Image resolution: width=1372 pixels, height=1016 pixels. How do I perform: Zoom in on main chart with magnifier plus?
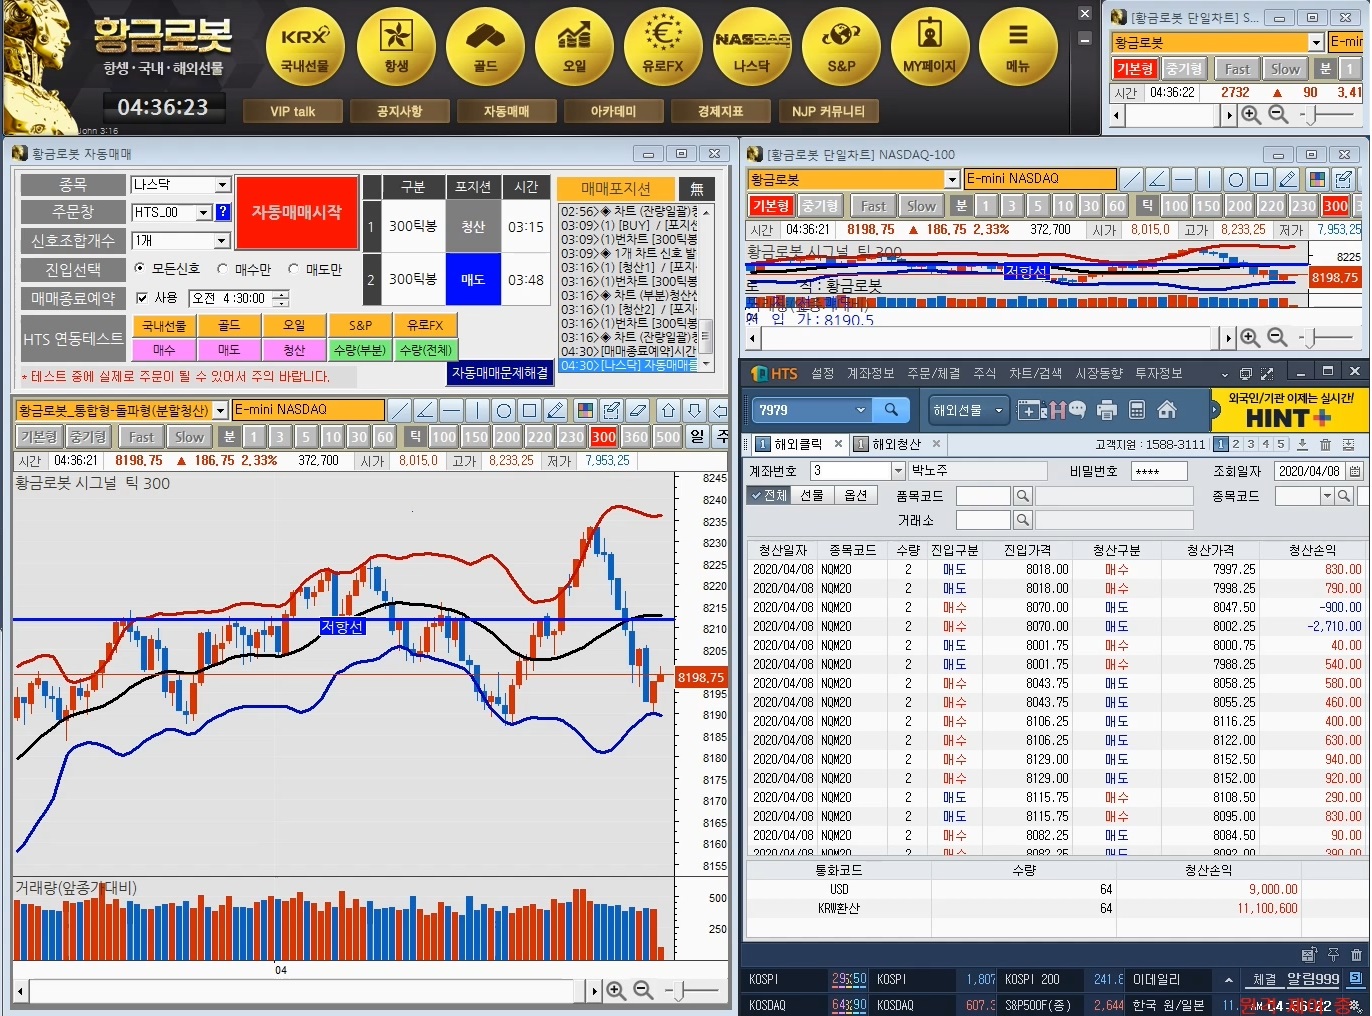click(x=616, y=990)
